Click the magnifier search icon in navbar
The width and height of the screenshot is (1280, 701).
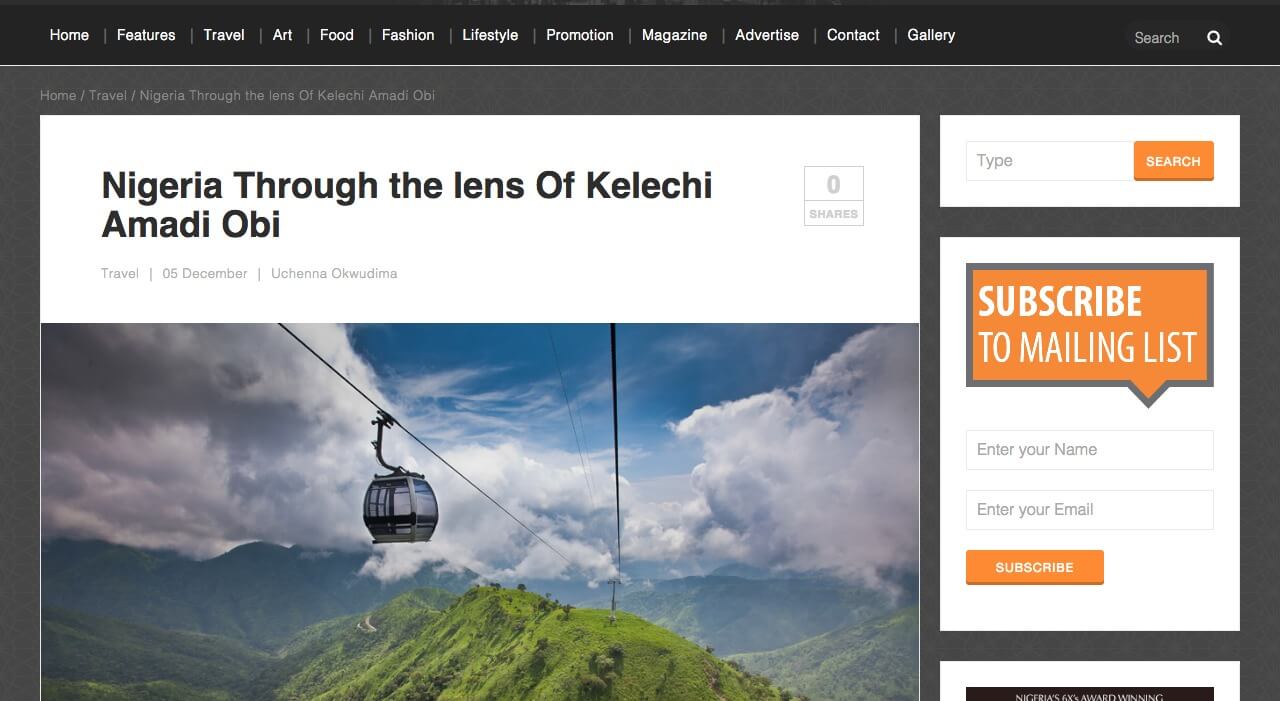point(1214,38)
